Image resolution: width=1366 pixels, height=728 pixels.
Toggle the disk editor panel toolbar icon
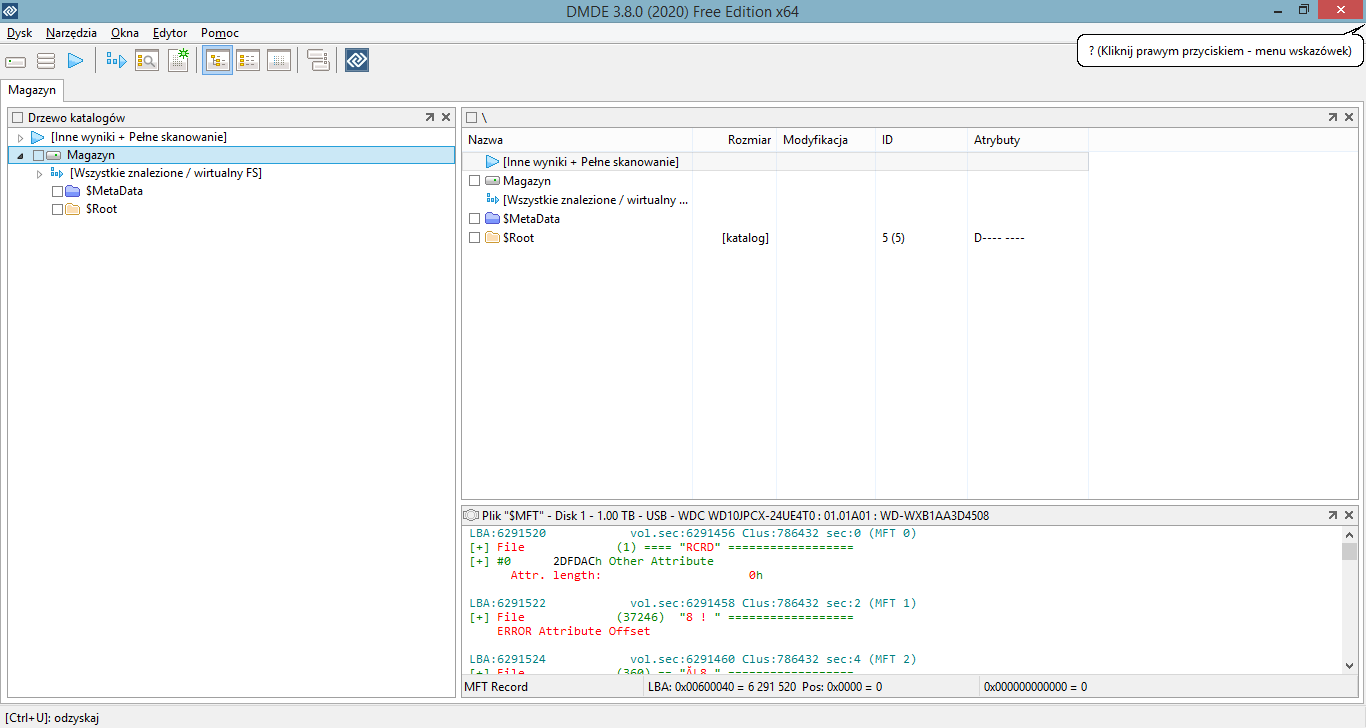(x=279, y=61)
